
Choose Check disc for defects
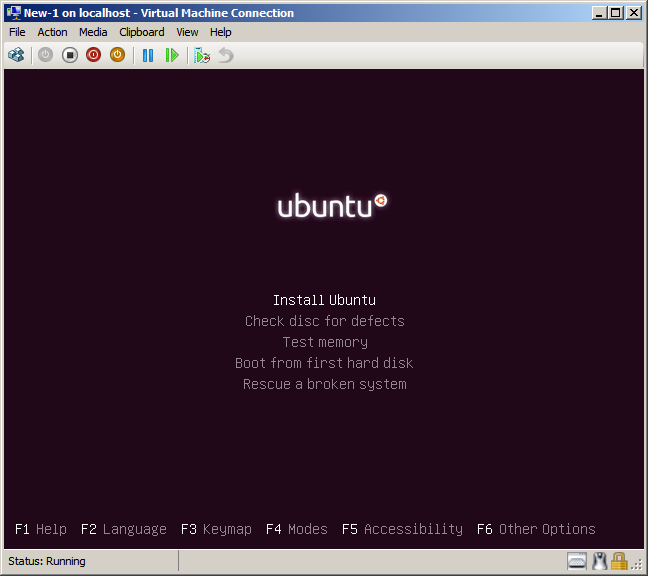click(324, 321)
